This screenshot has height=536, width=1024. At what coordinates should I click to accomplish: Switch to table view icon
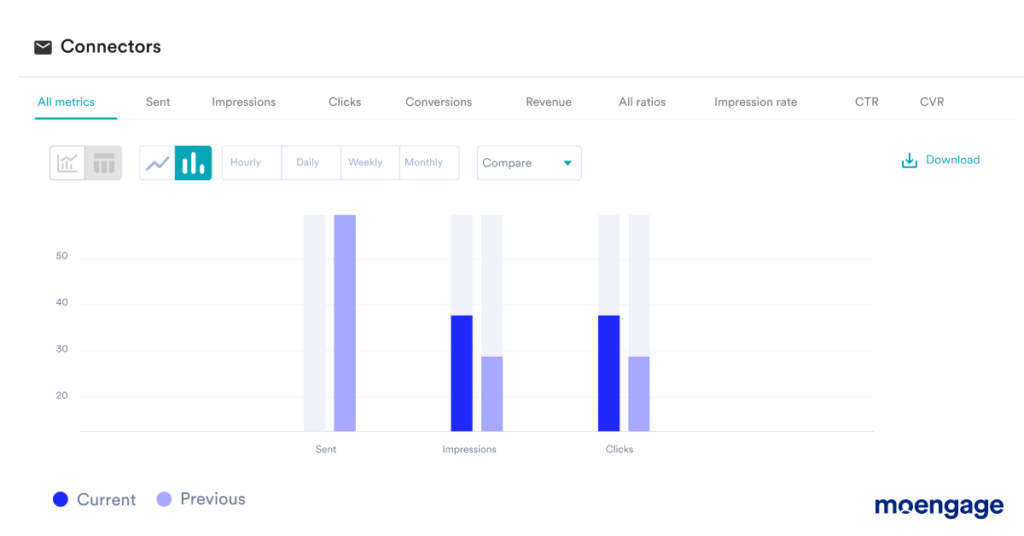[x=104, y=163]
